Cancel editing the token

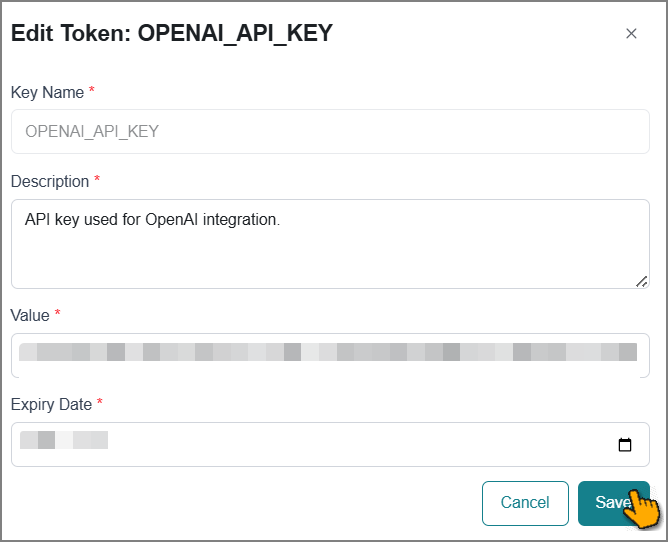525,503
